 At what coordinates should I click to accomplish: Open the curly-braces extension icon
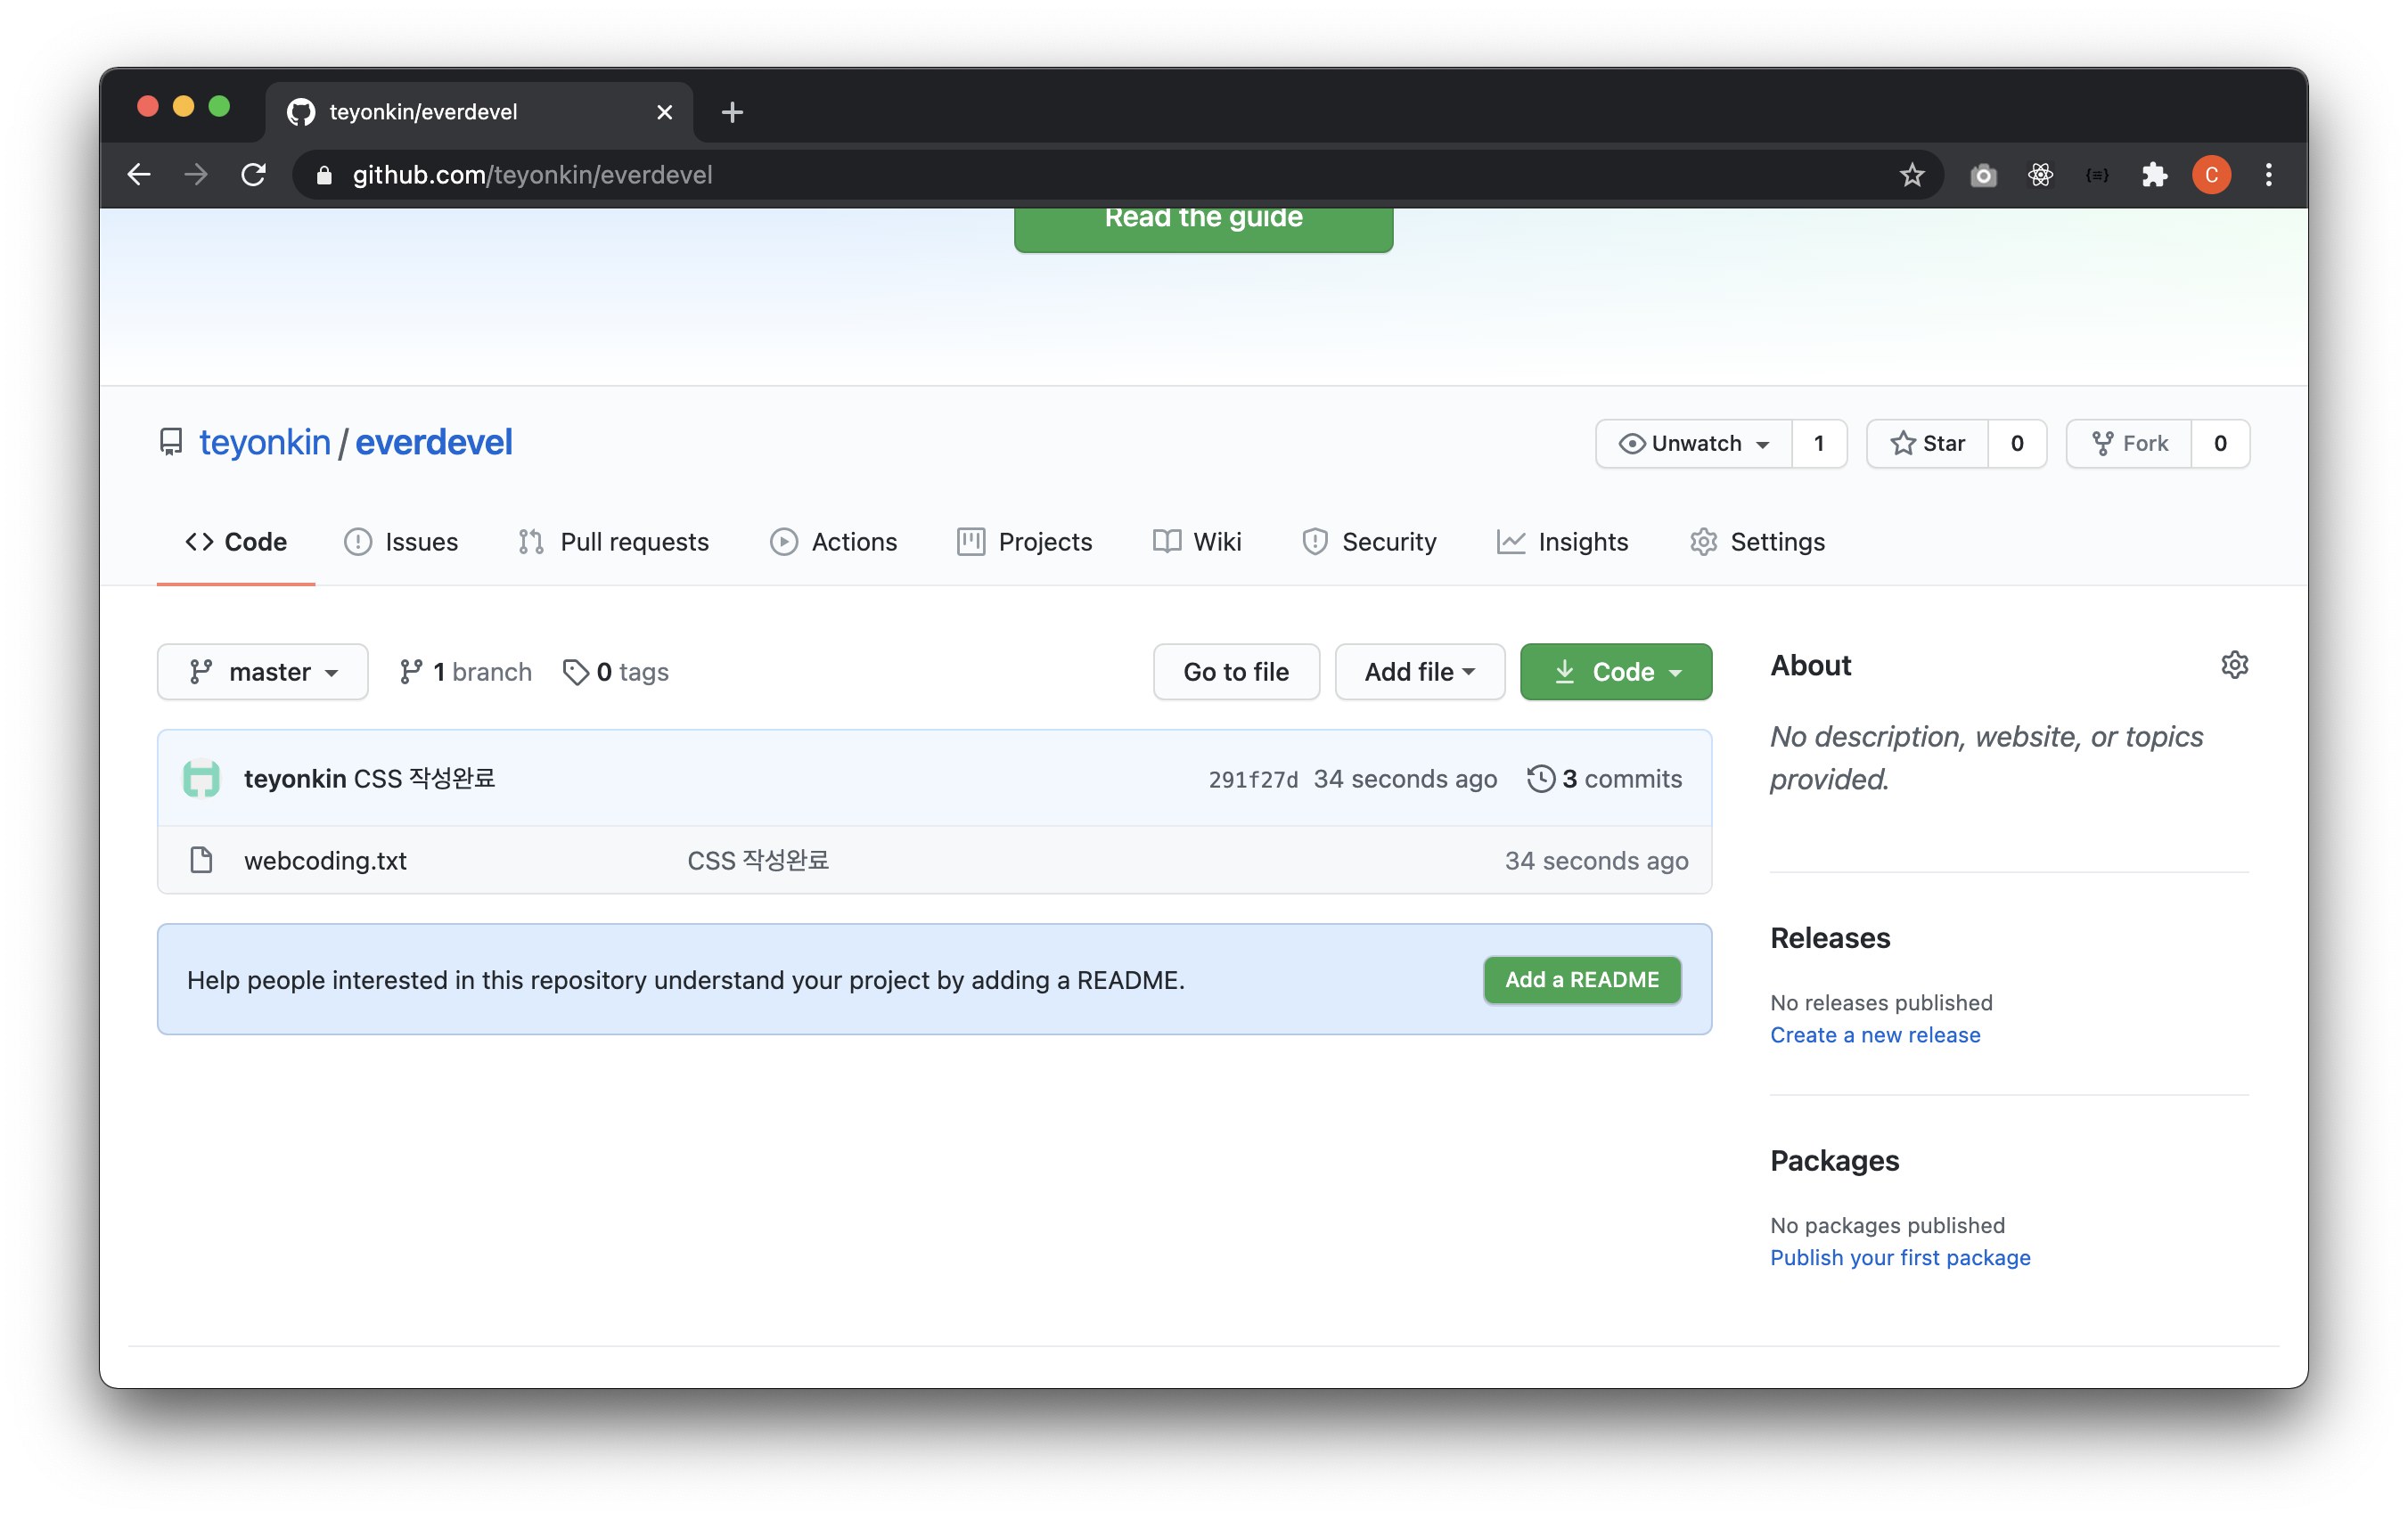[x=2097, y=175]
